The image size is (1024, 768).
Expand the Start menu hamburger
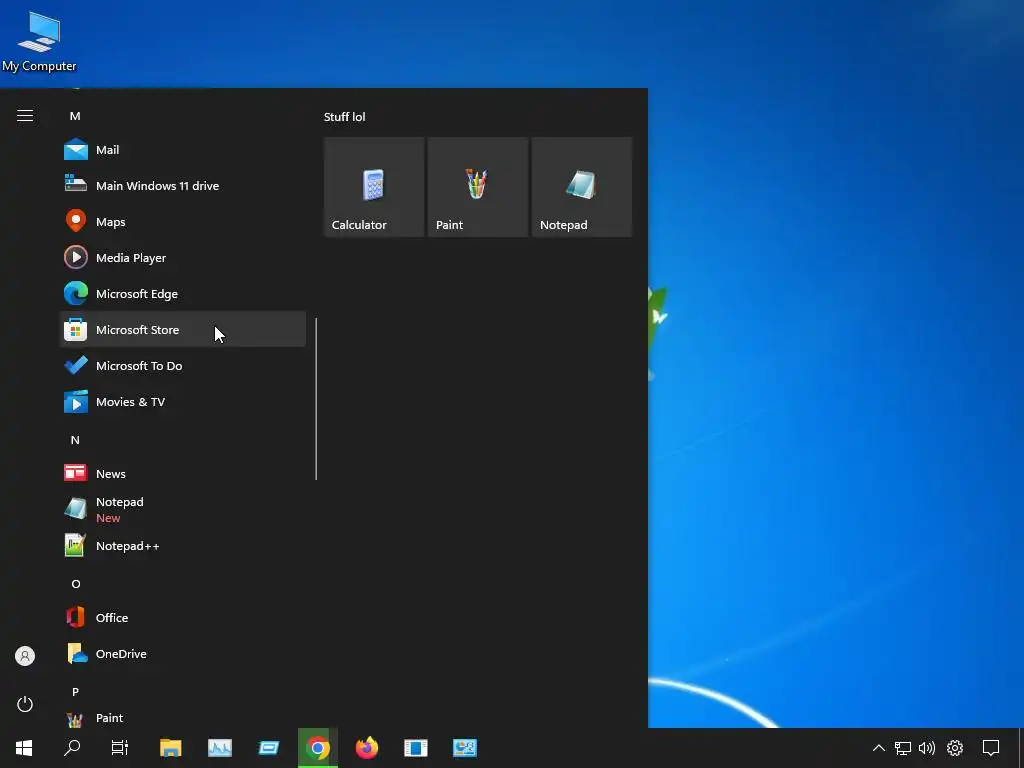click(25, 116)
